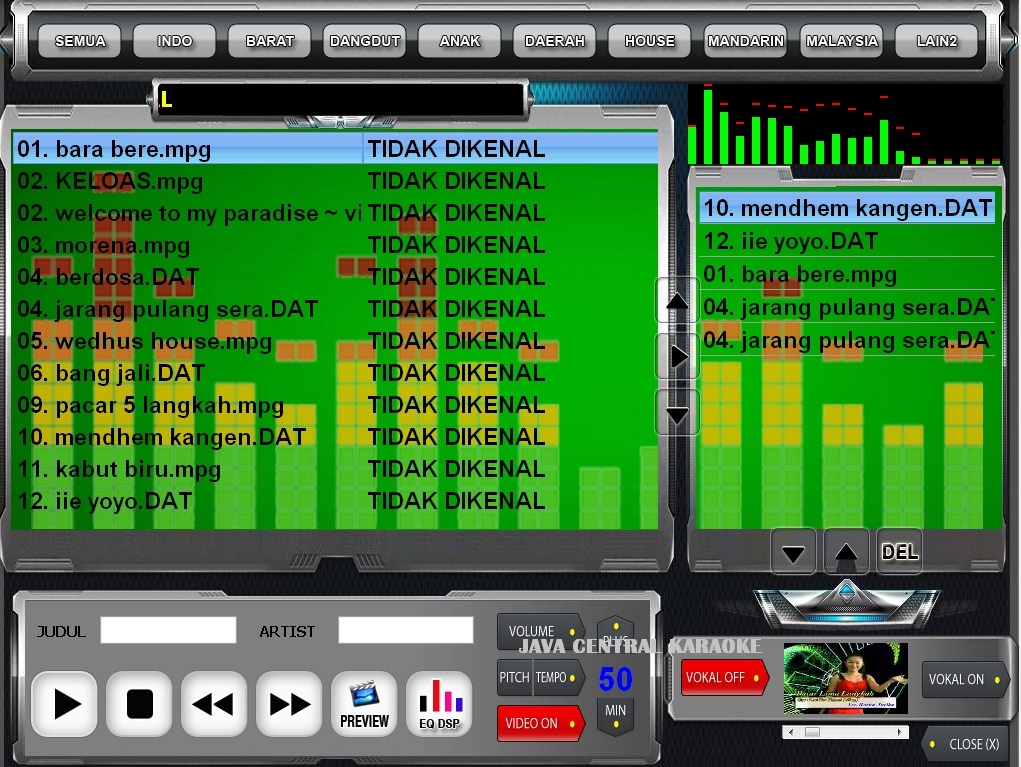The image size is (1021, 767).
Task: Open the Preview clapperboard icon
Action: (364, 704)
